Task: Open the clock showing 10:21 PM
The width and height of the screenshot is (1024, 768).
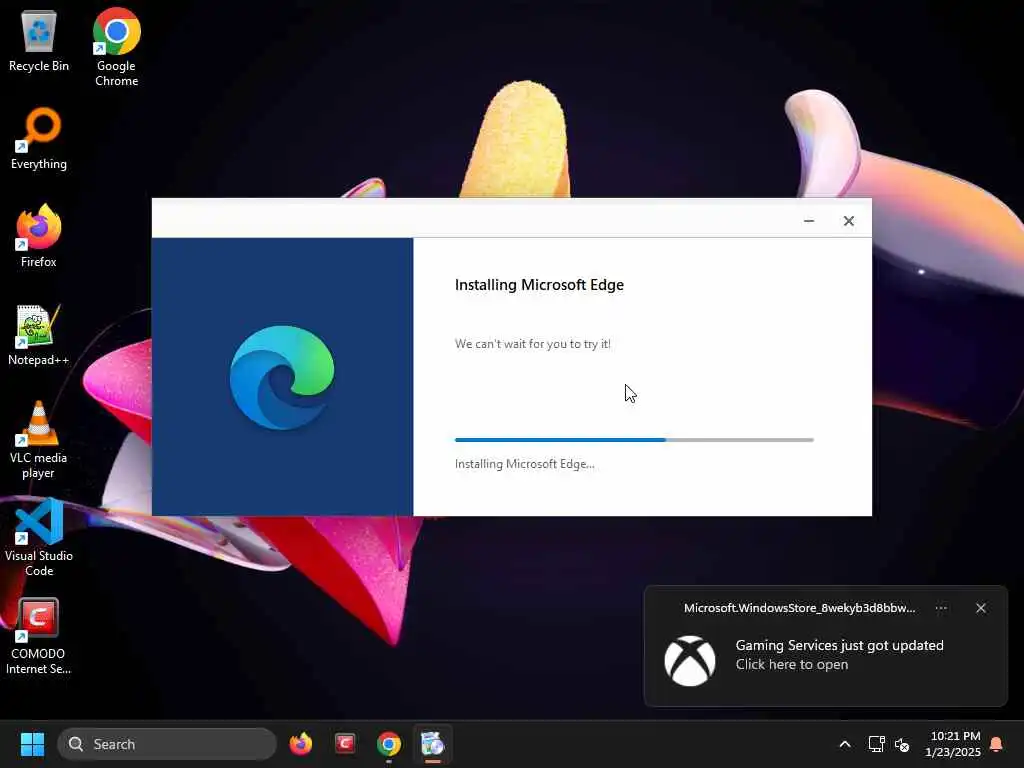Action: pyautogui.click(x=953, y=744)
